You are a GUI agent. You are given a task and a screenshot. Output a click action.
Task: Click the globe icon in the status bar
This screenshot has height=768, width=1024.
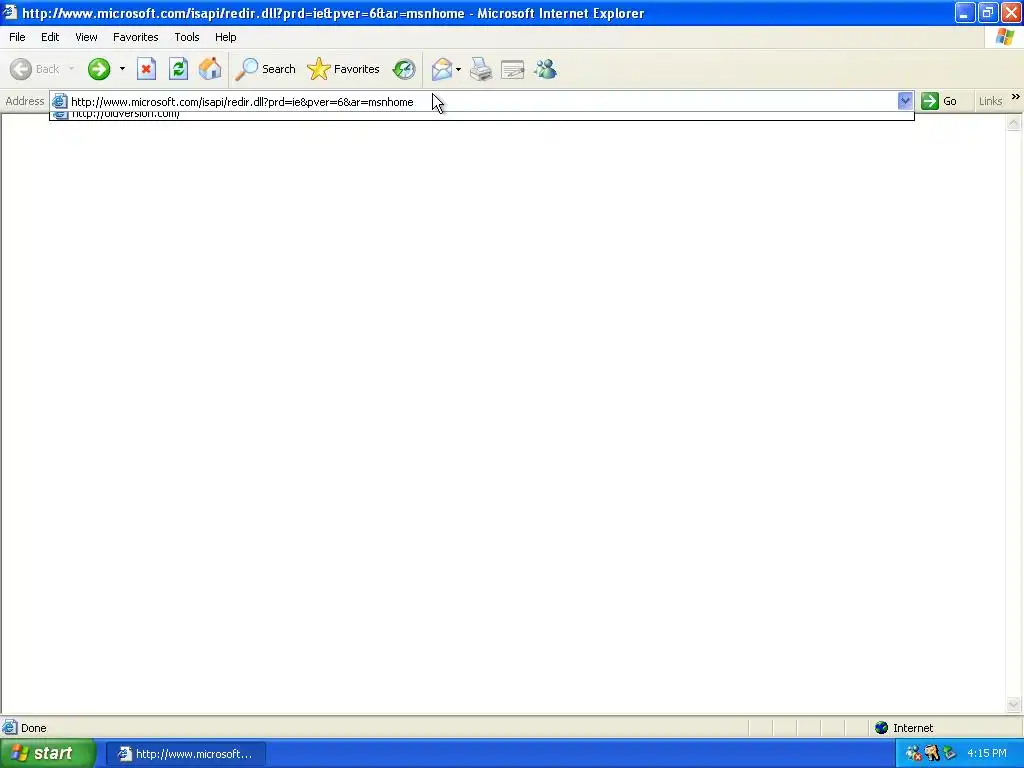[882, 728]
